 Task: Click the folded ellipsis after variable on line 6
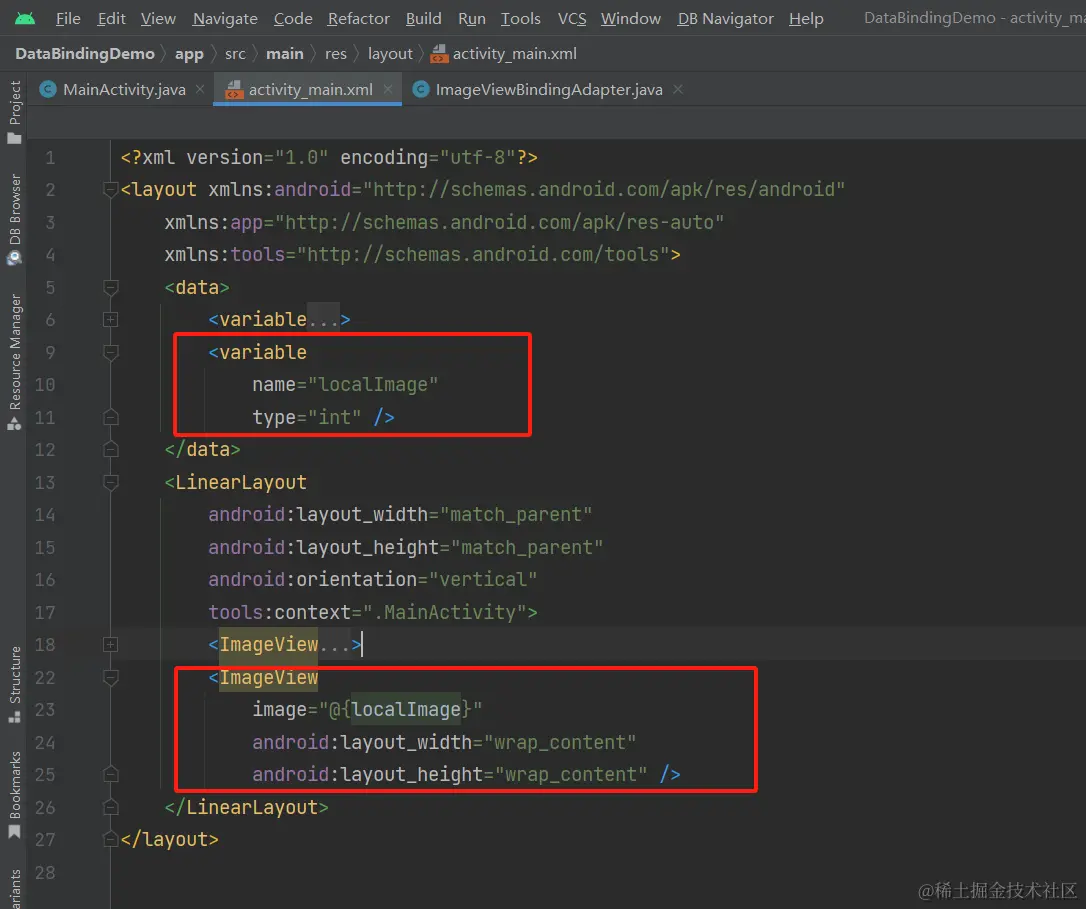click(323, 319)
